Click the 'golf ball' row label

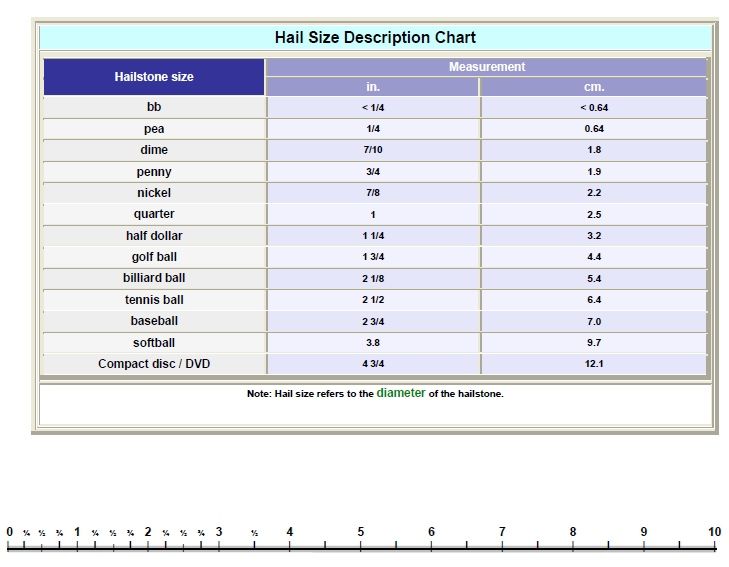(154, 257)
